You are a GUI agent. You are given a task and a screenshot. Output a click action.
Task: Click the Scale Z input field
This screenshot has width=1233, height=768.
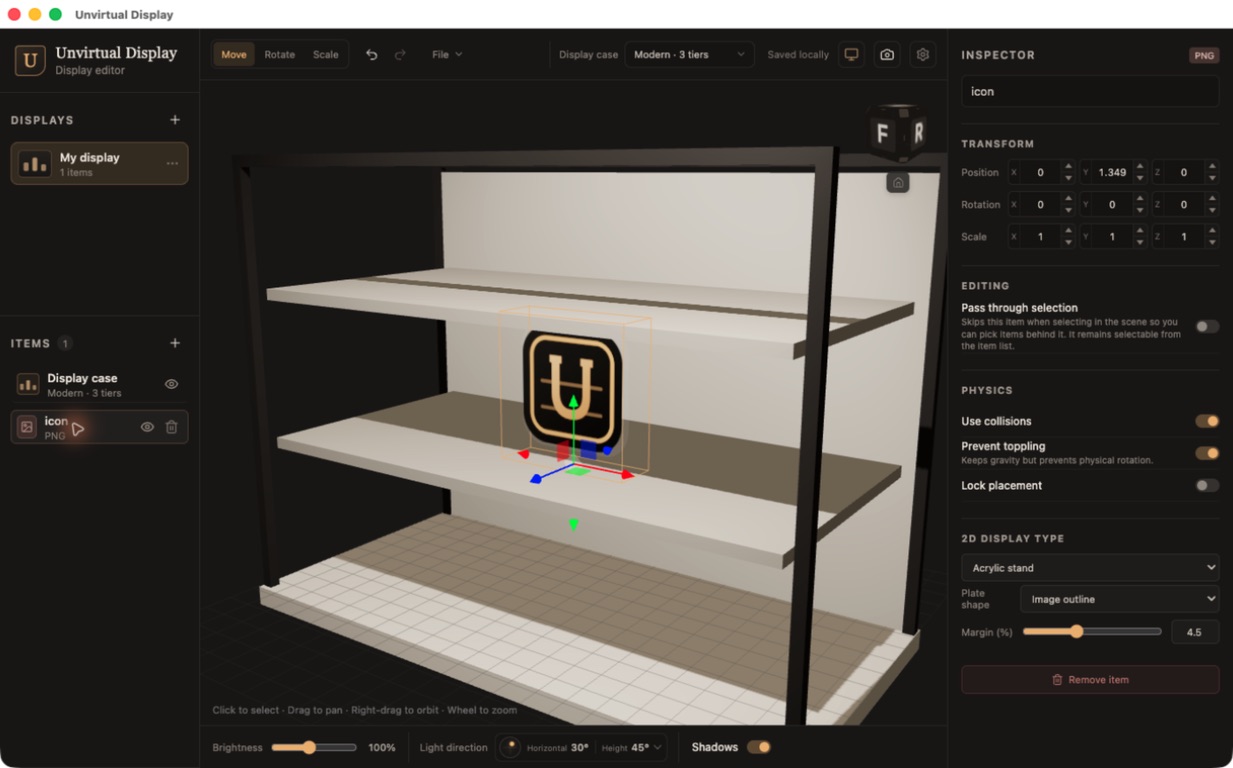pyautogui.click(x=1186, y=237)
